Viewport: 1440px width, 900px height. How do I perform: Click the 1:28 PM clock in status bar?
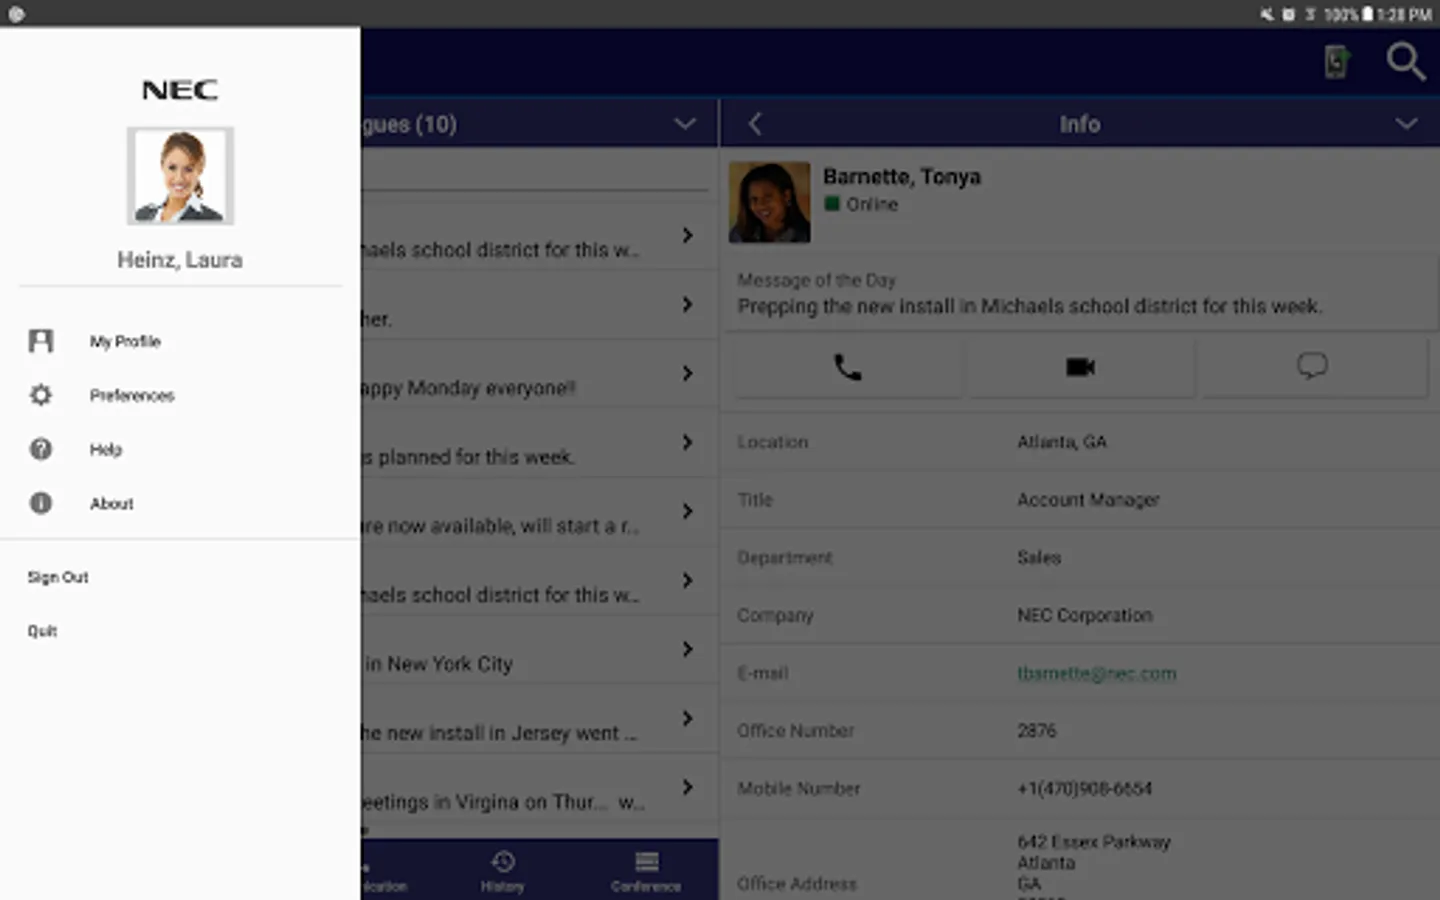pos(1404,14)
